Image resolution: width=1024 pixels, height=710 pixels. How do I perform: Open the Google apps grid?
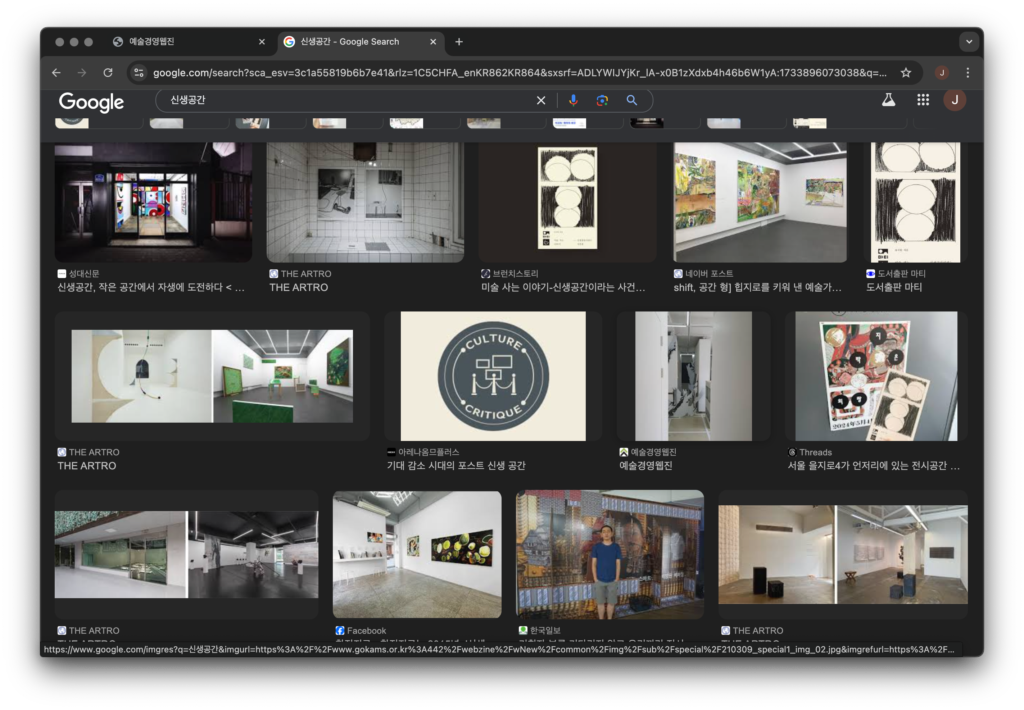click(923, 100)
